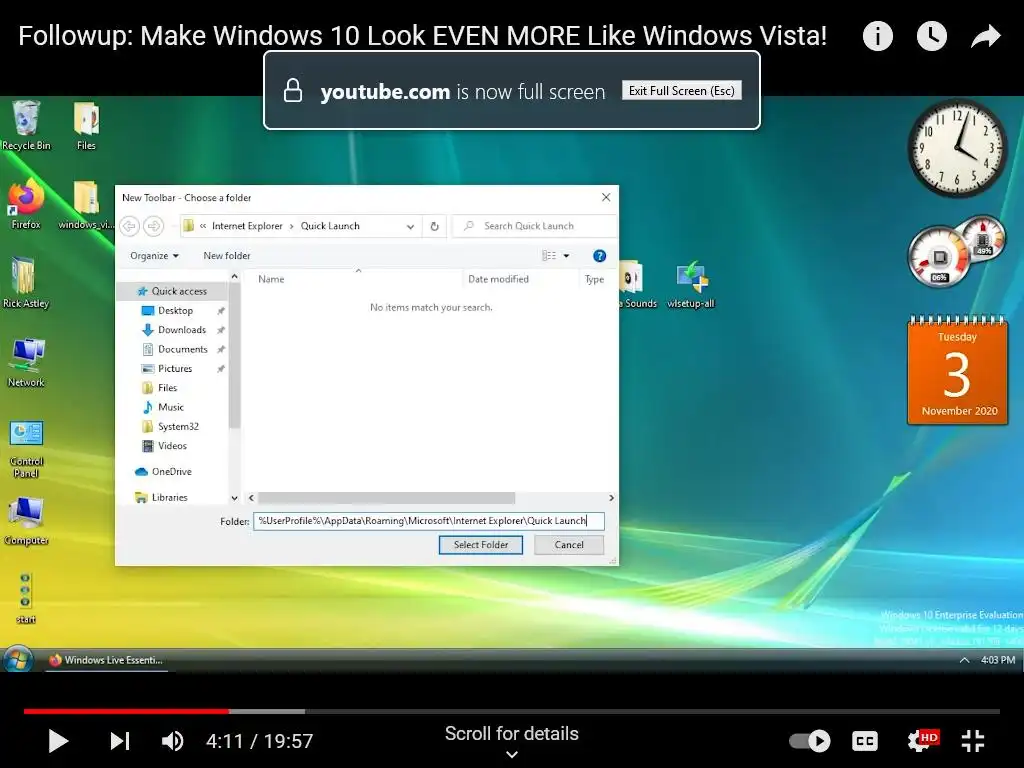Expand Scroll for details chevron
Viewport: 1024px width, 768px height.
pyautogui.click(x=512, y=754)
